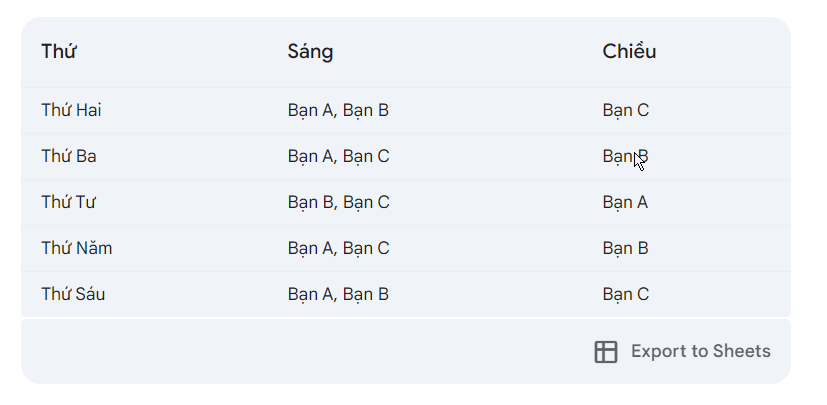Select the Thứ Sáu row label
The height and width of the screenshot is (405, 827).
click(73, 294)
